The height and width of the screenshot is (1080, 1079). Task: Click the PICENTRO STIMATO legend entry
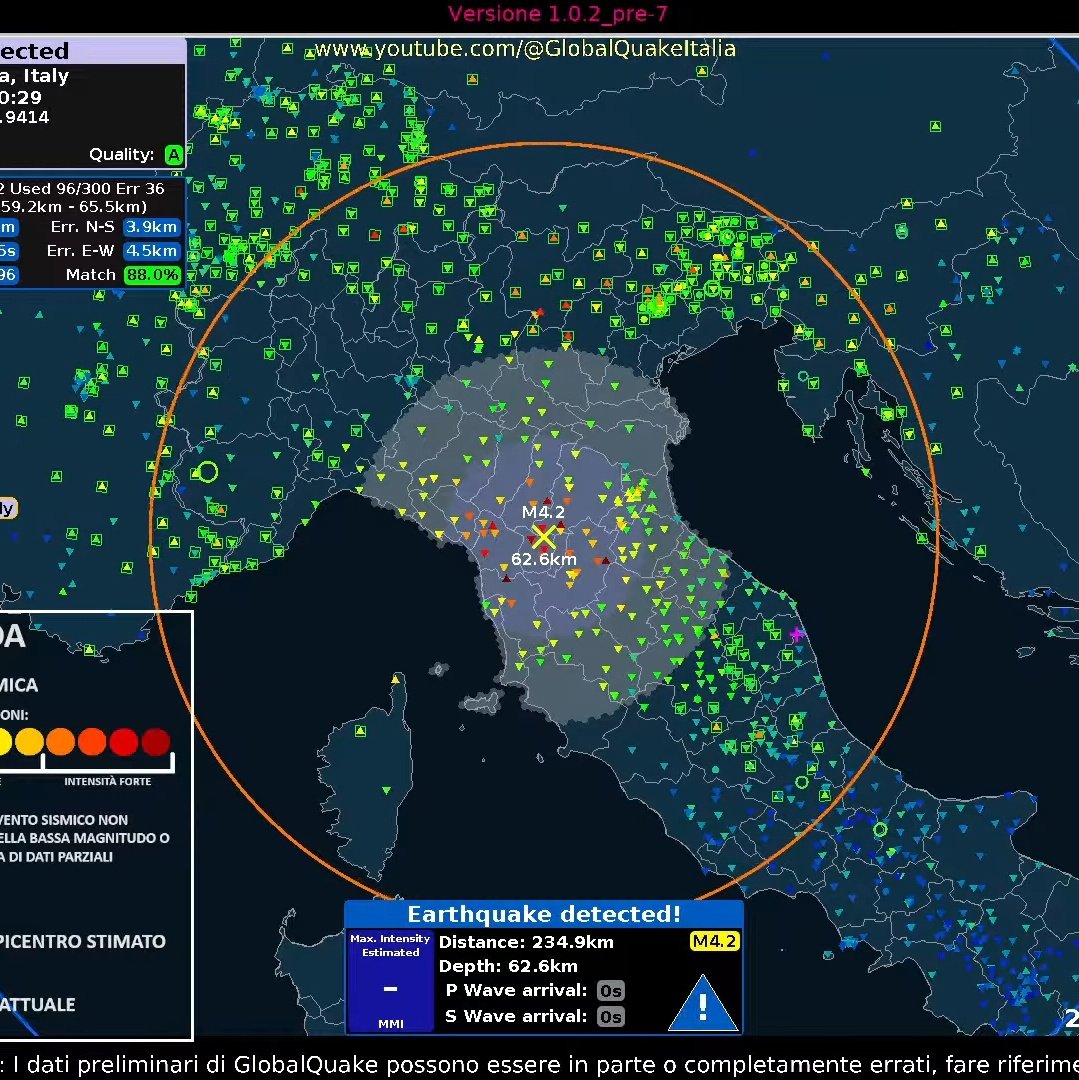[x=81, y=941]
